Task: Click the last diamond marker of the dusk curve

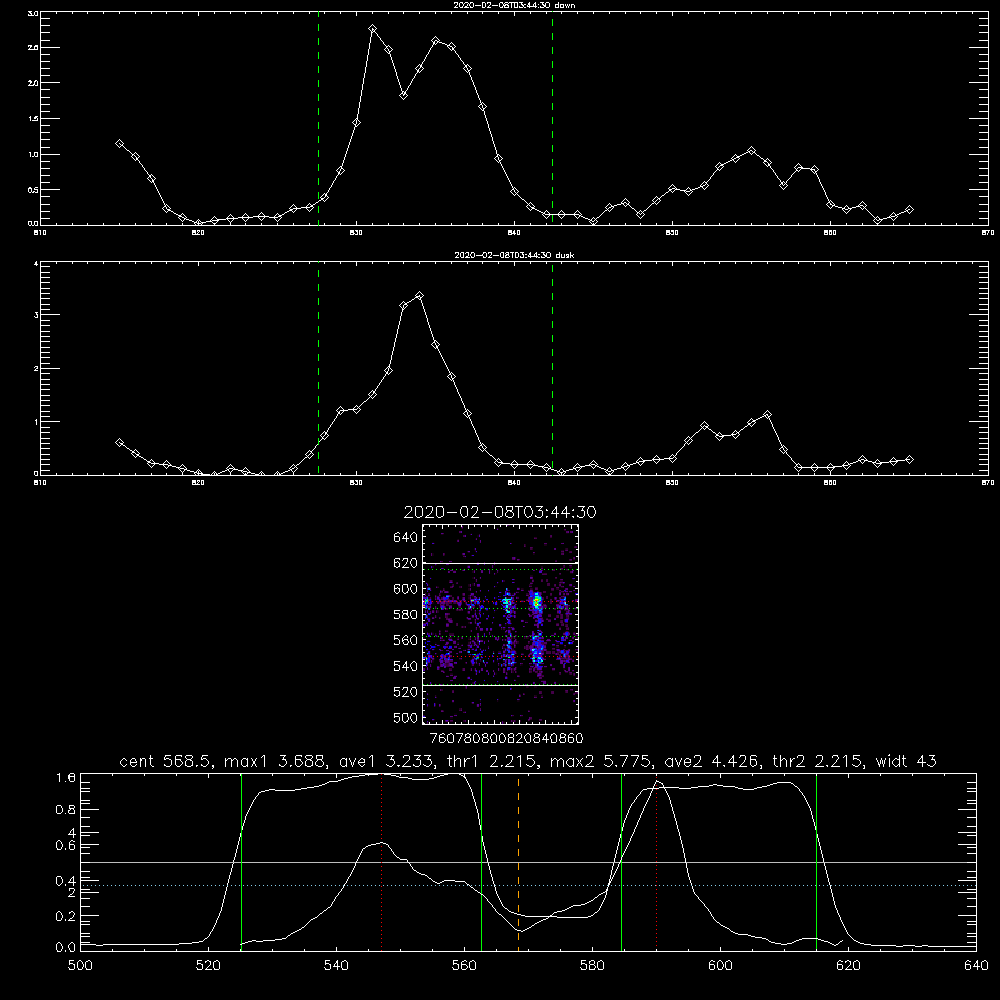Action: tap(909, 459)
